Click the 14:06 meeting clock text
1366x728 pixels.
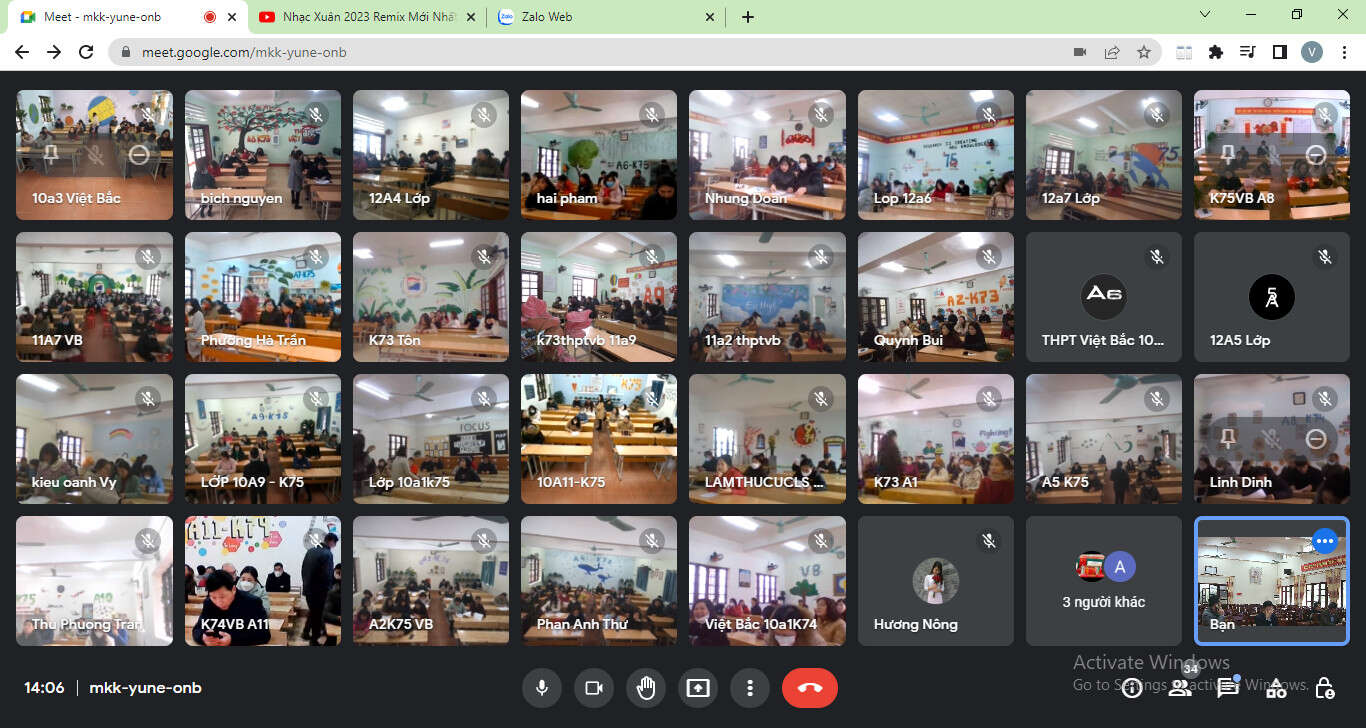[x=44, y=688]
